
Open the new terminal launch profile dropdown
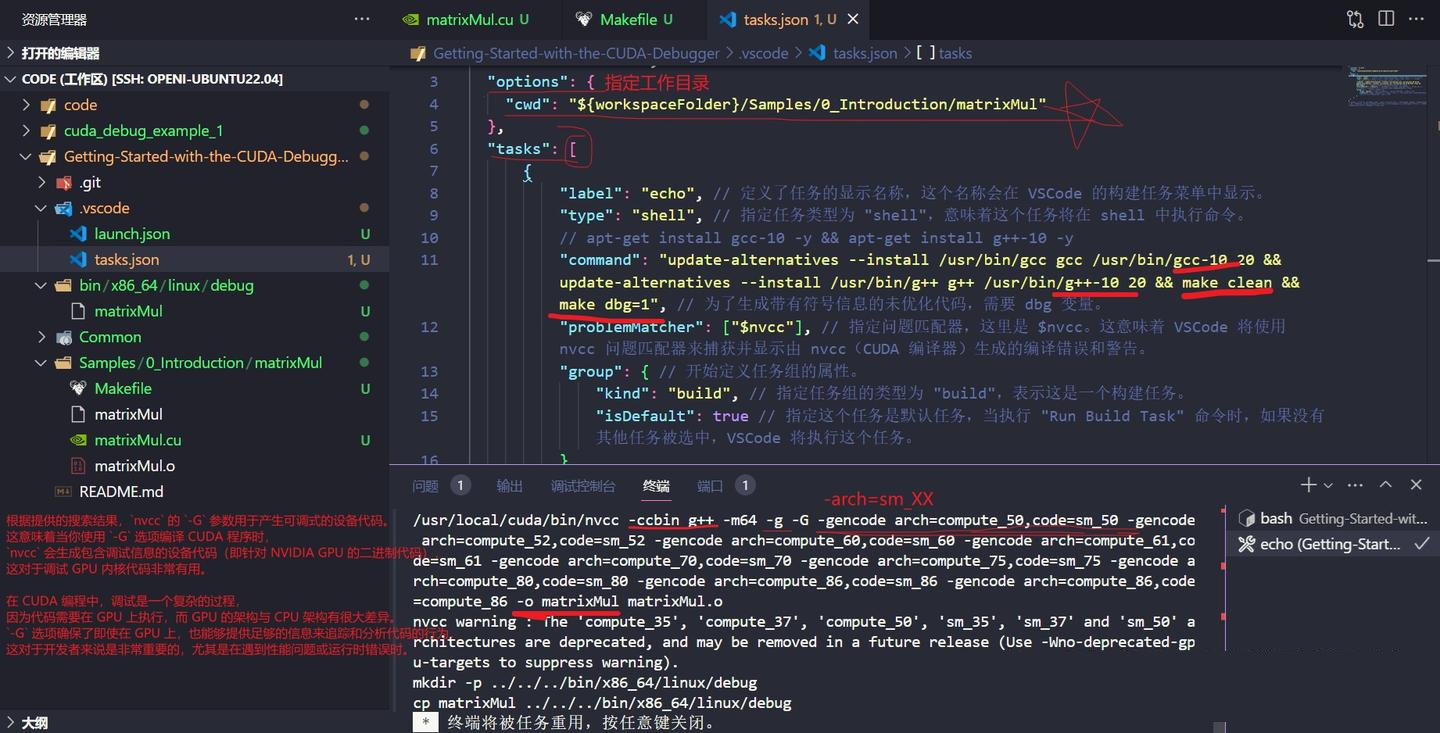tap(1329, 485)
